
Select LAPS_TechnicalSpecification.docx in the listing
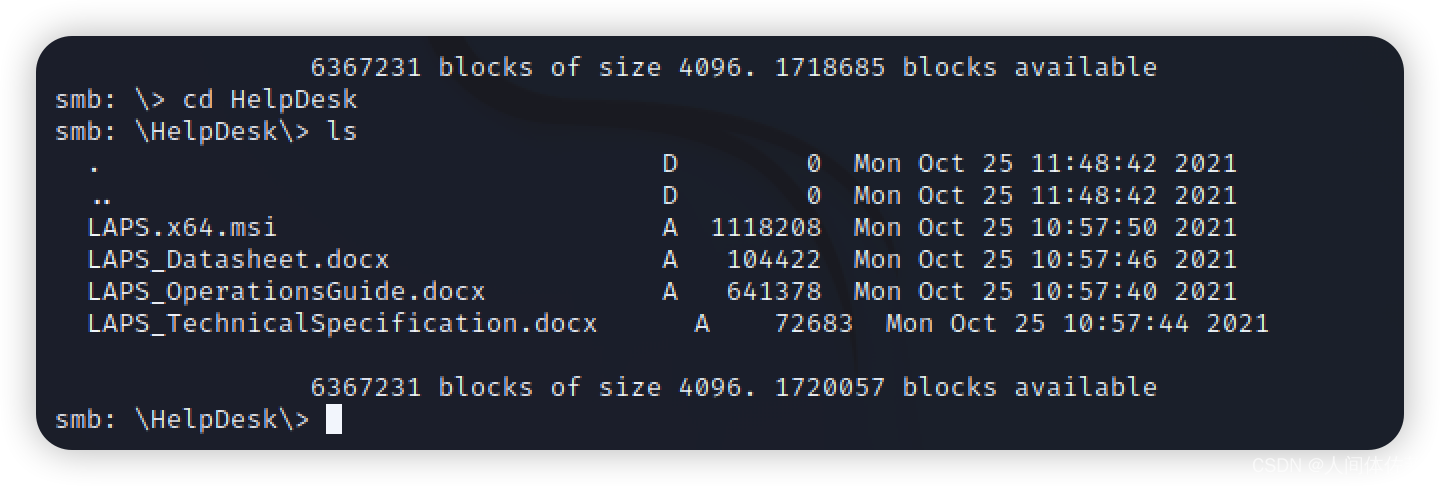coord(342,323)
